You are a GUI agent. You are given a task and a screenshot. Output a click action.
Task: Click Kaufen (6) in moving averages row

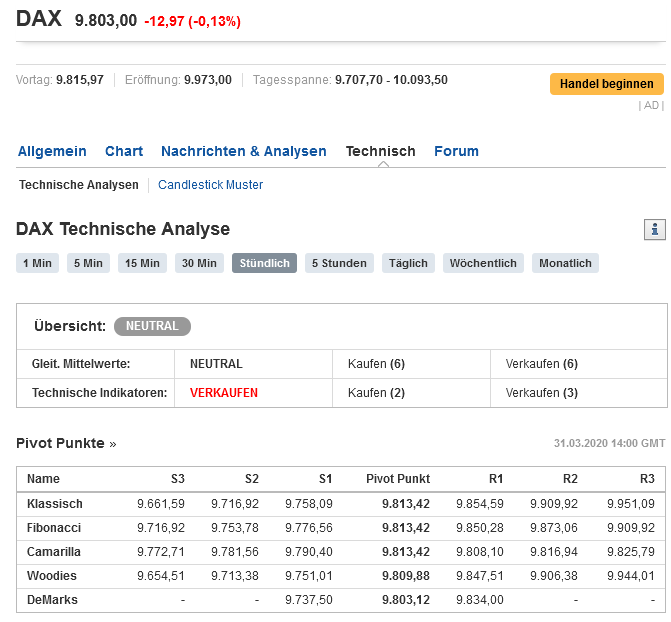pyautogui.click(x=376, y=364)
